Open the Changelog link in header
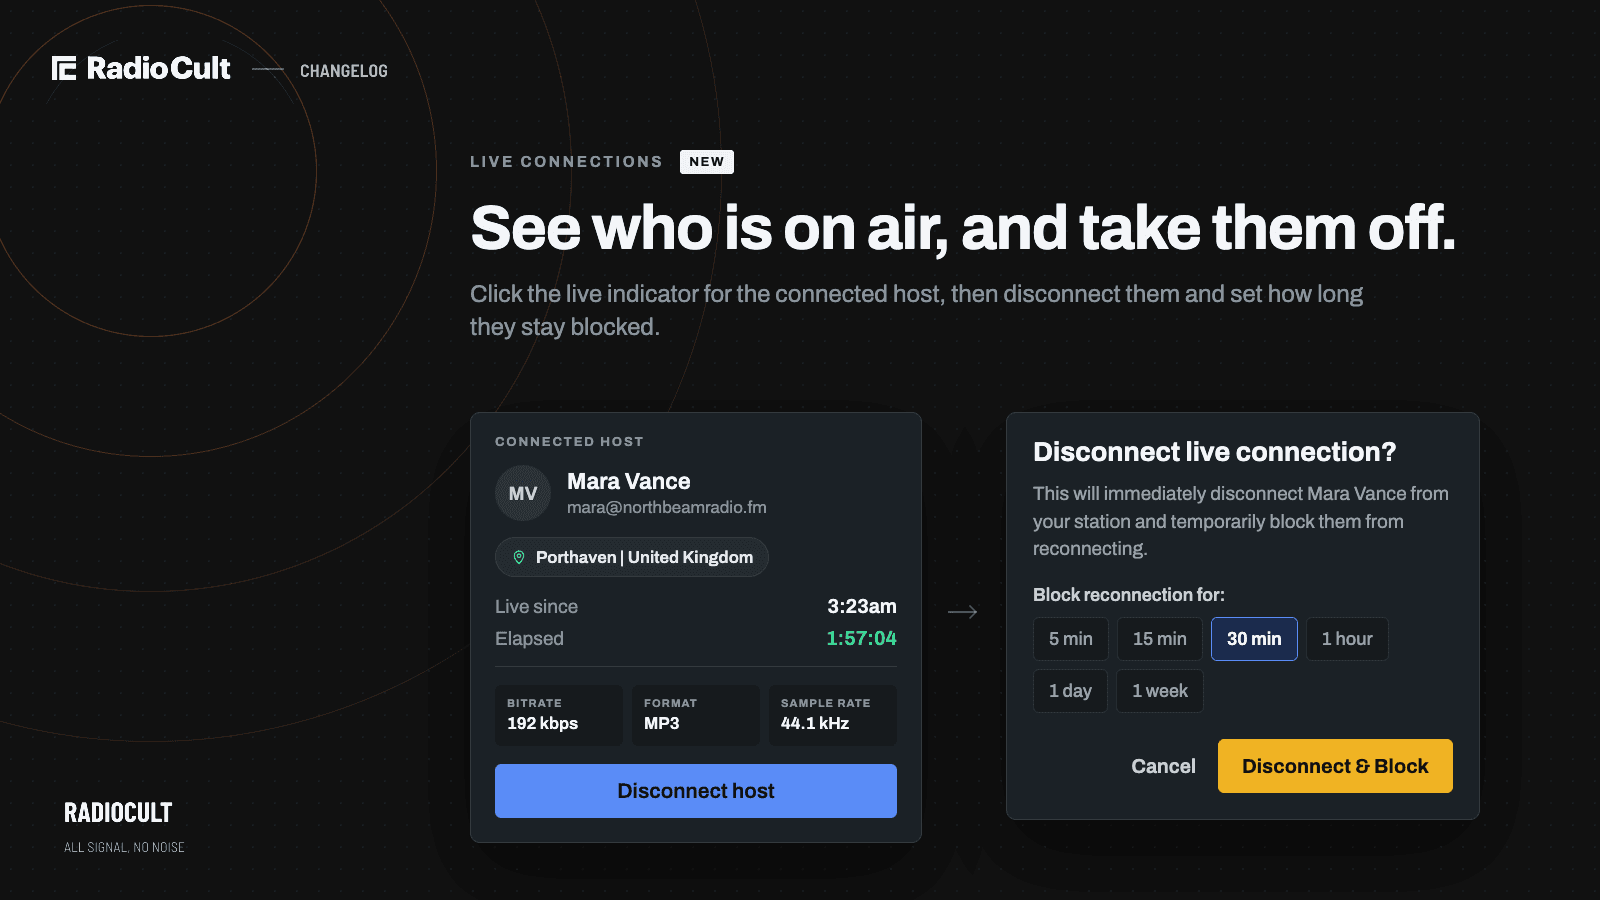The height and width of the screenshot is (900, 1600). tap(344, 71)
